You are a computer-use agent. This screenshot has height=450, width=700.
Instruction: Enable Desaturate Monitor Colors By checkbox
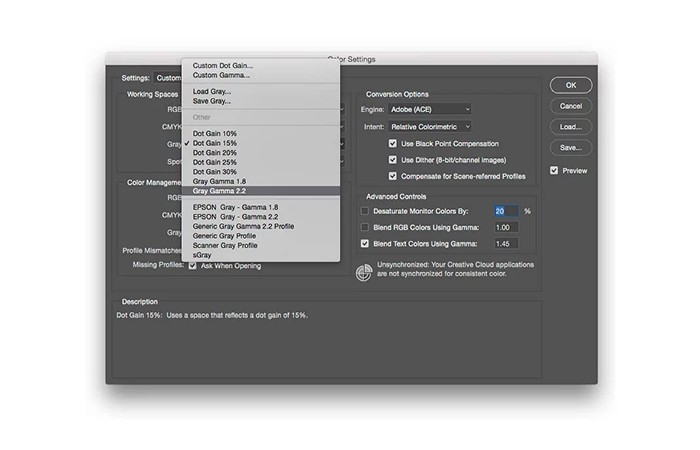[365, 211]
